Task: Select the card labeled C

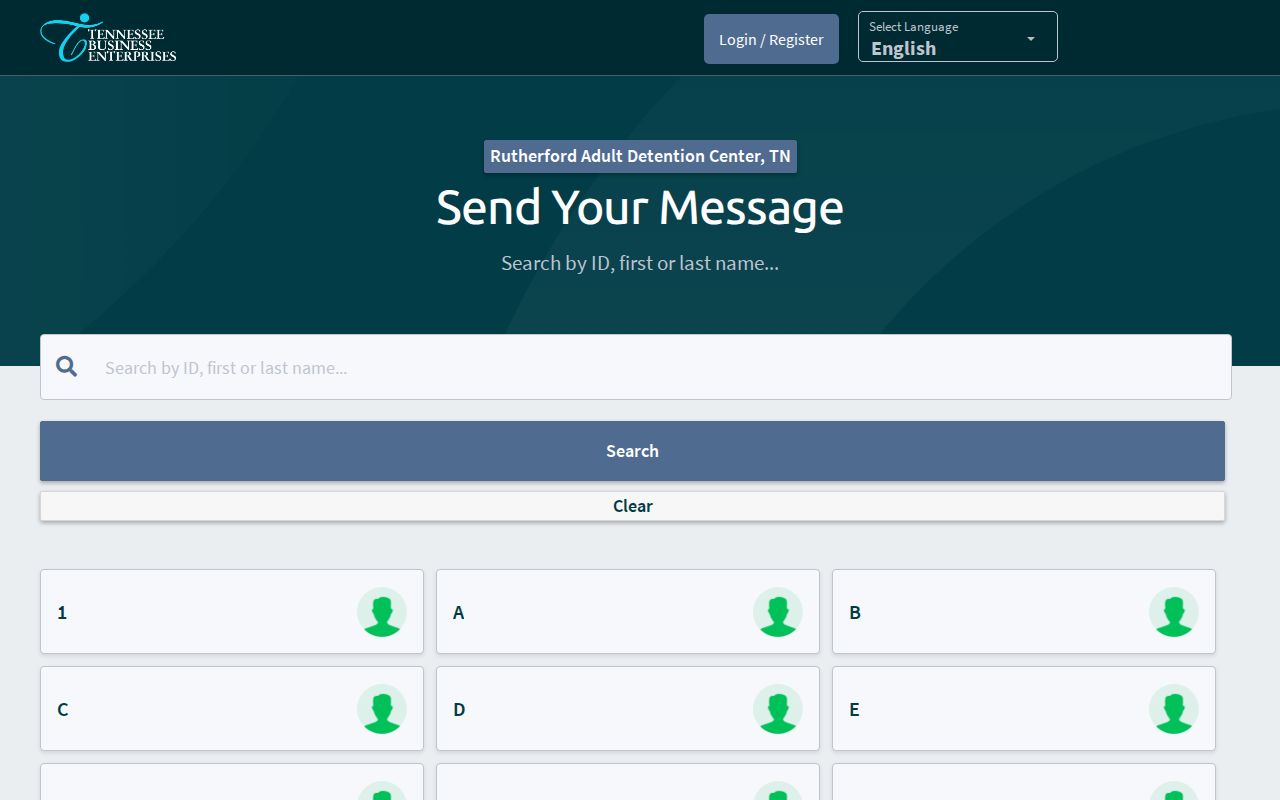Action: [x=232, y=709]
